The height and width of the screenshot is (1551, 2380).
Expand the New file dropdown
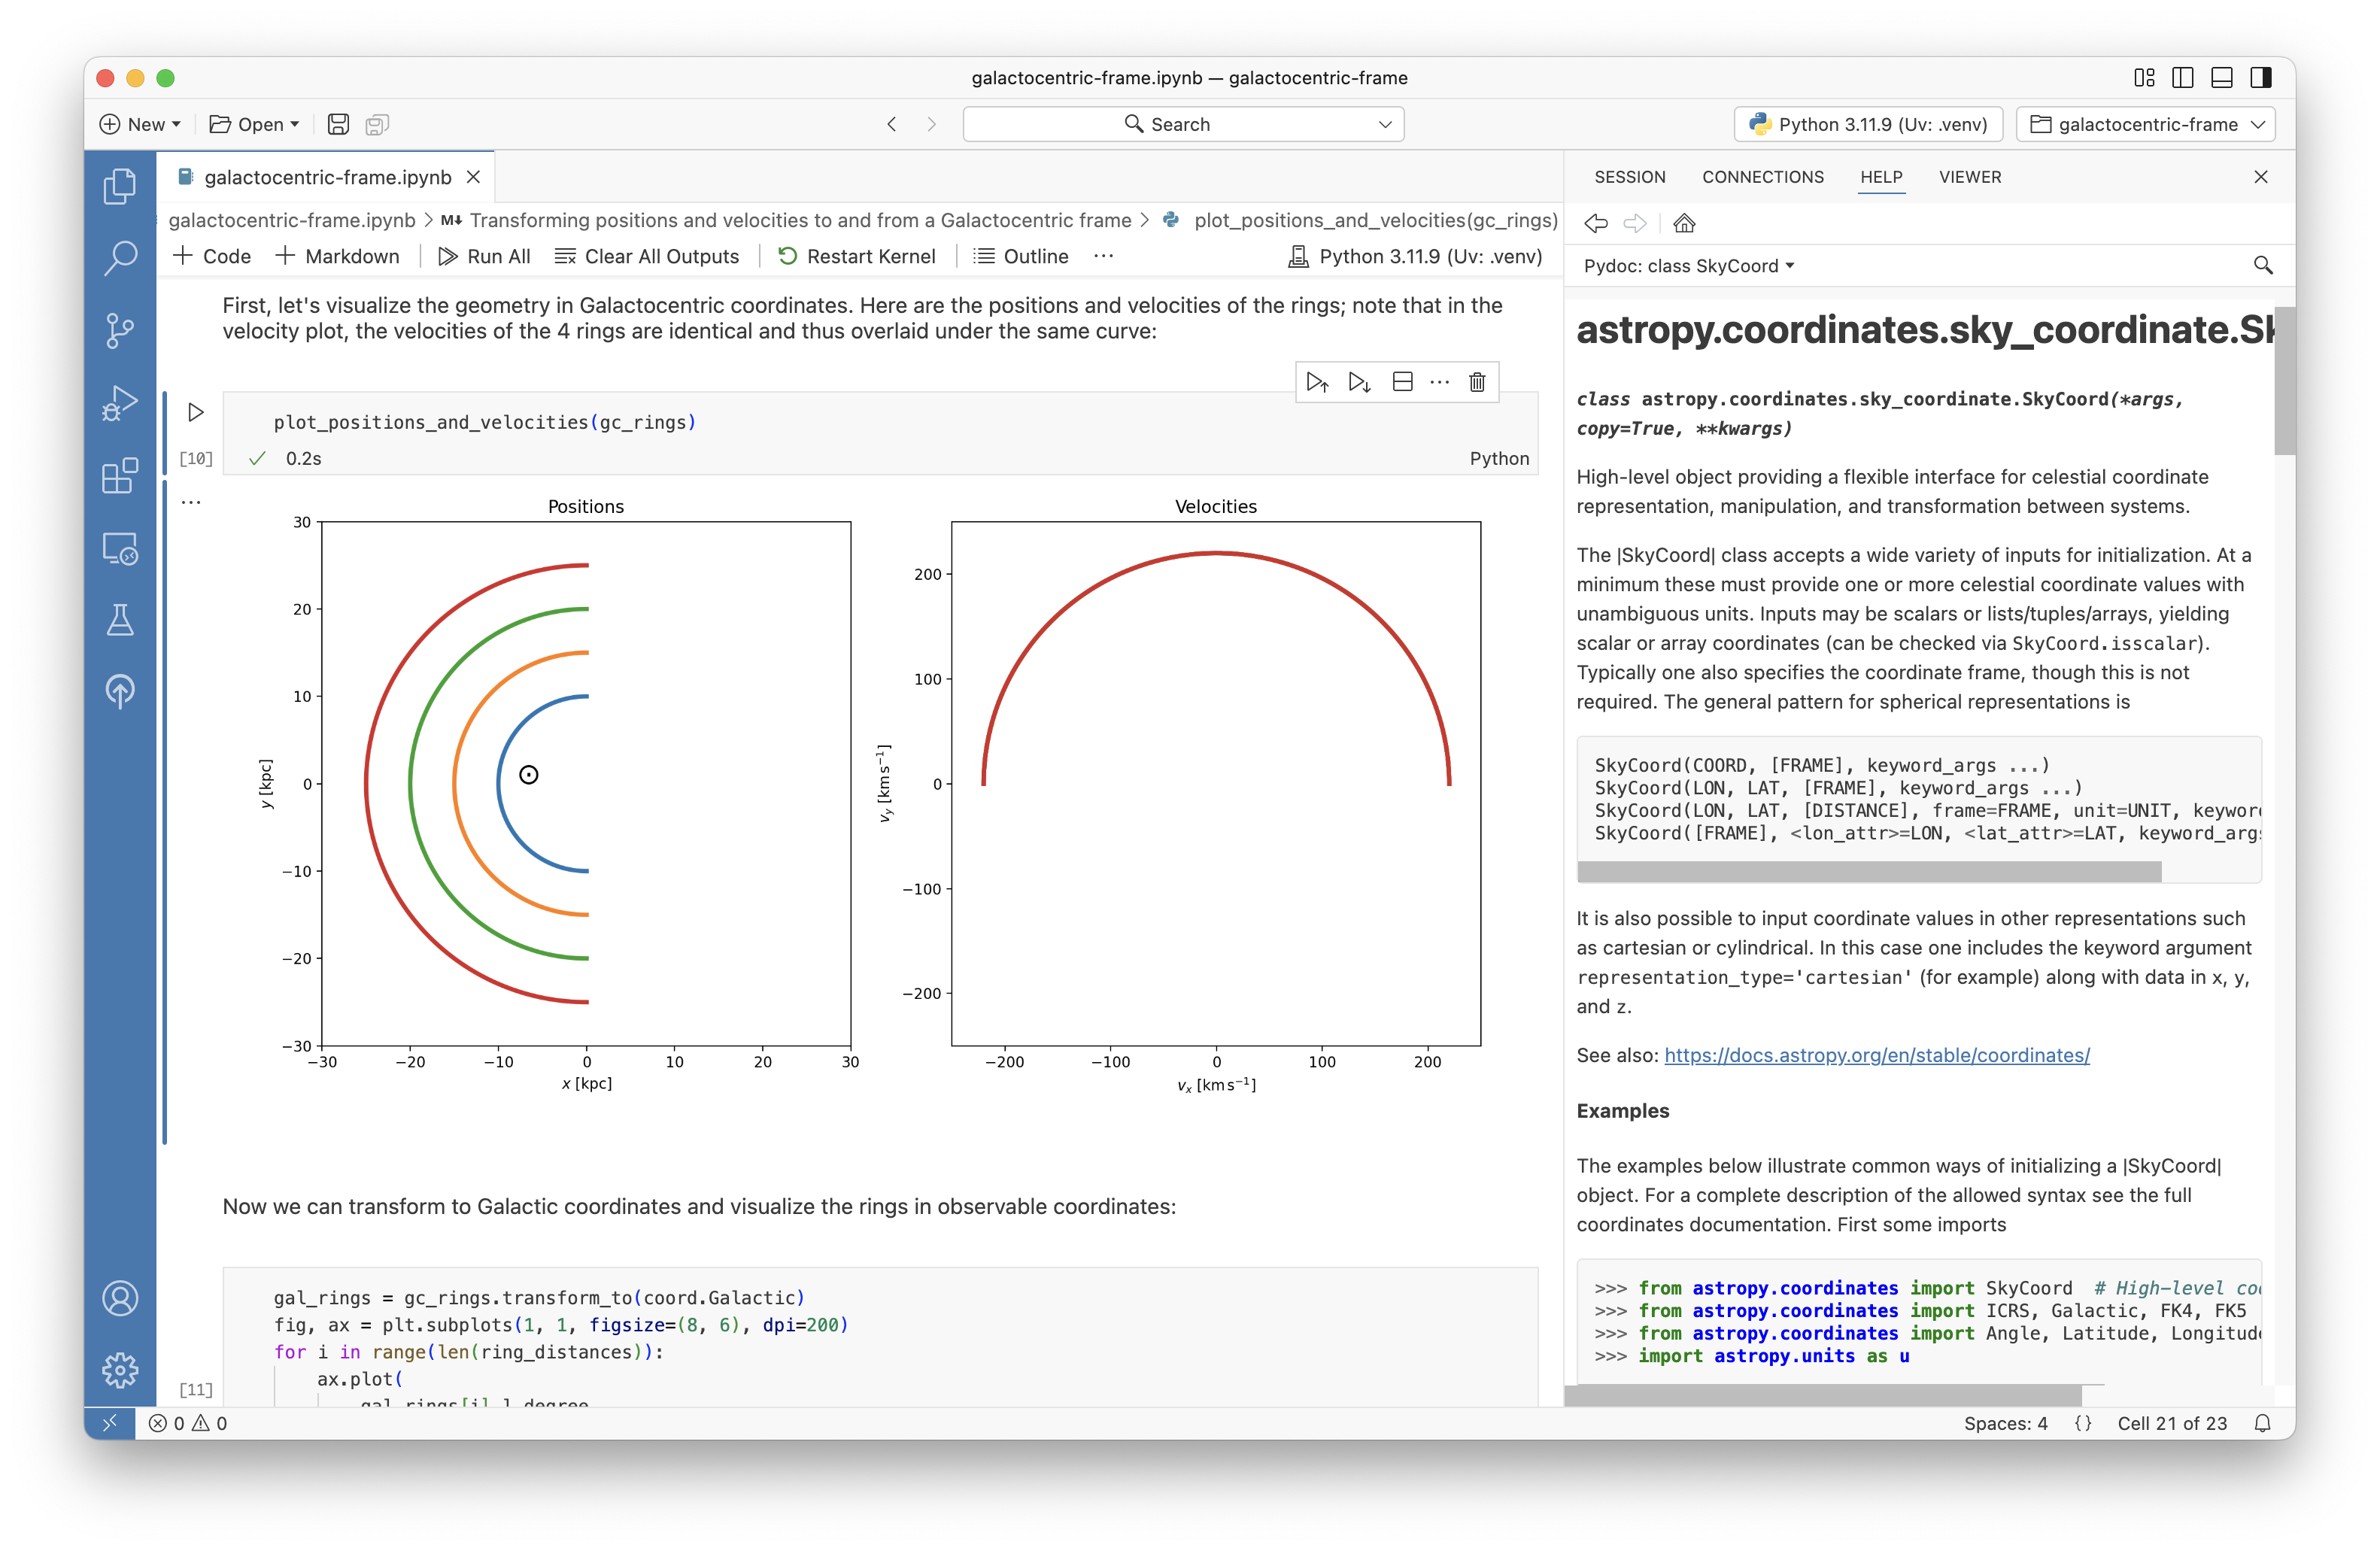[175, 124]
